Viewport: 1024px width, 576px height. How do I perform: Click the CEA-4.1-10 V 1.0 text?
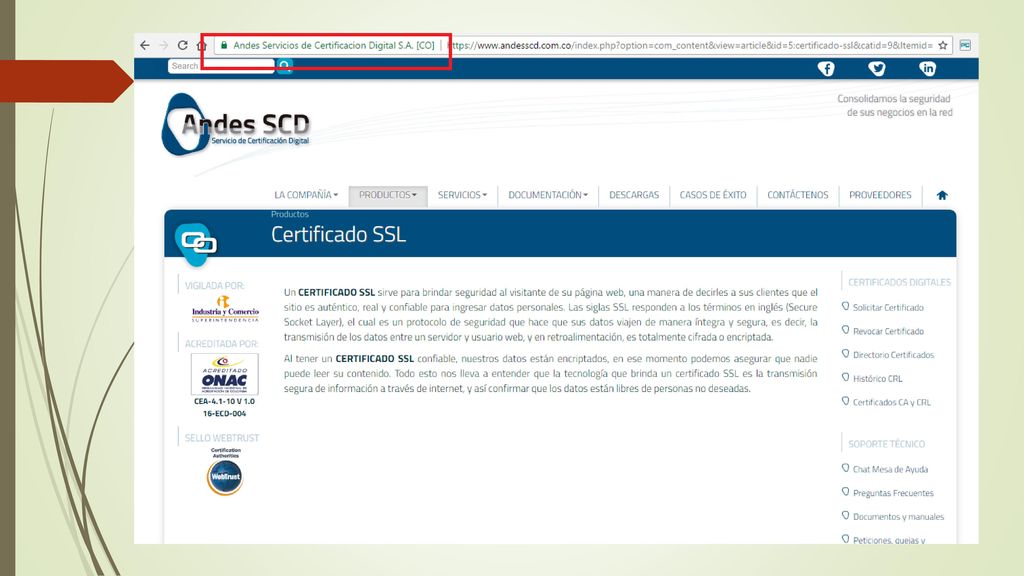point(225,402)
